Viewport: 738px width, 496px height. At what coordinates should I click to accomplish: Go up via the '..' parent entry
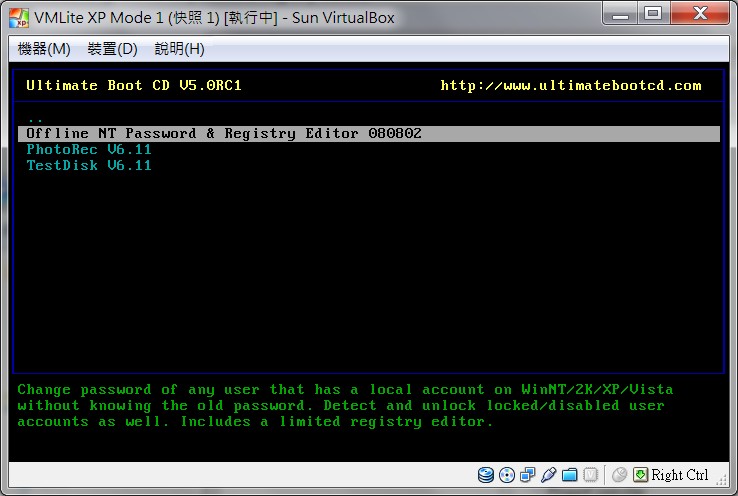coord(35,120)
